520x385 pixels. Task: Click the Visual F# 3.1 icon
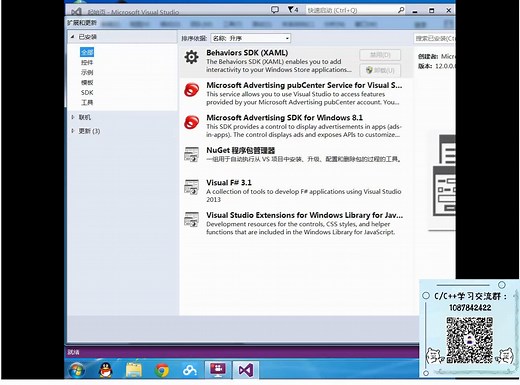[191, 187]
